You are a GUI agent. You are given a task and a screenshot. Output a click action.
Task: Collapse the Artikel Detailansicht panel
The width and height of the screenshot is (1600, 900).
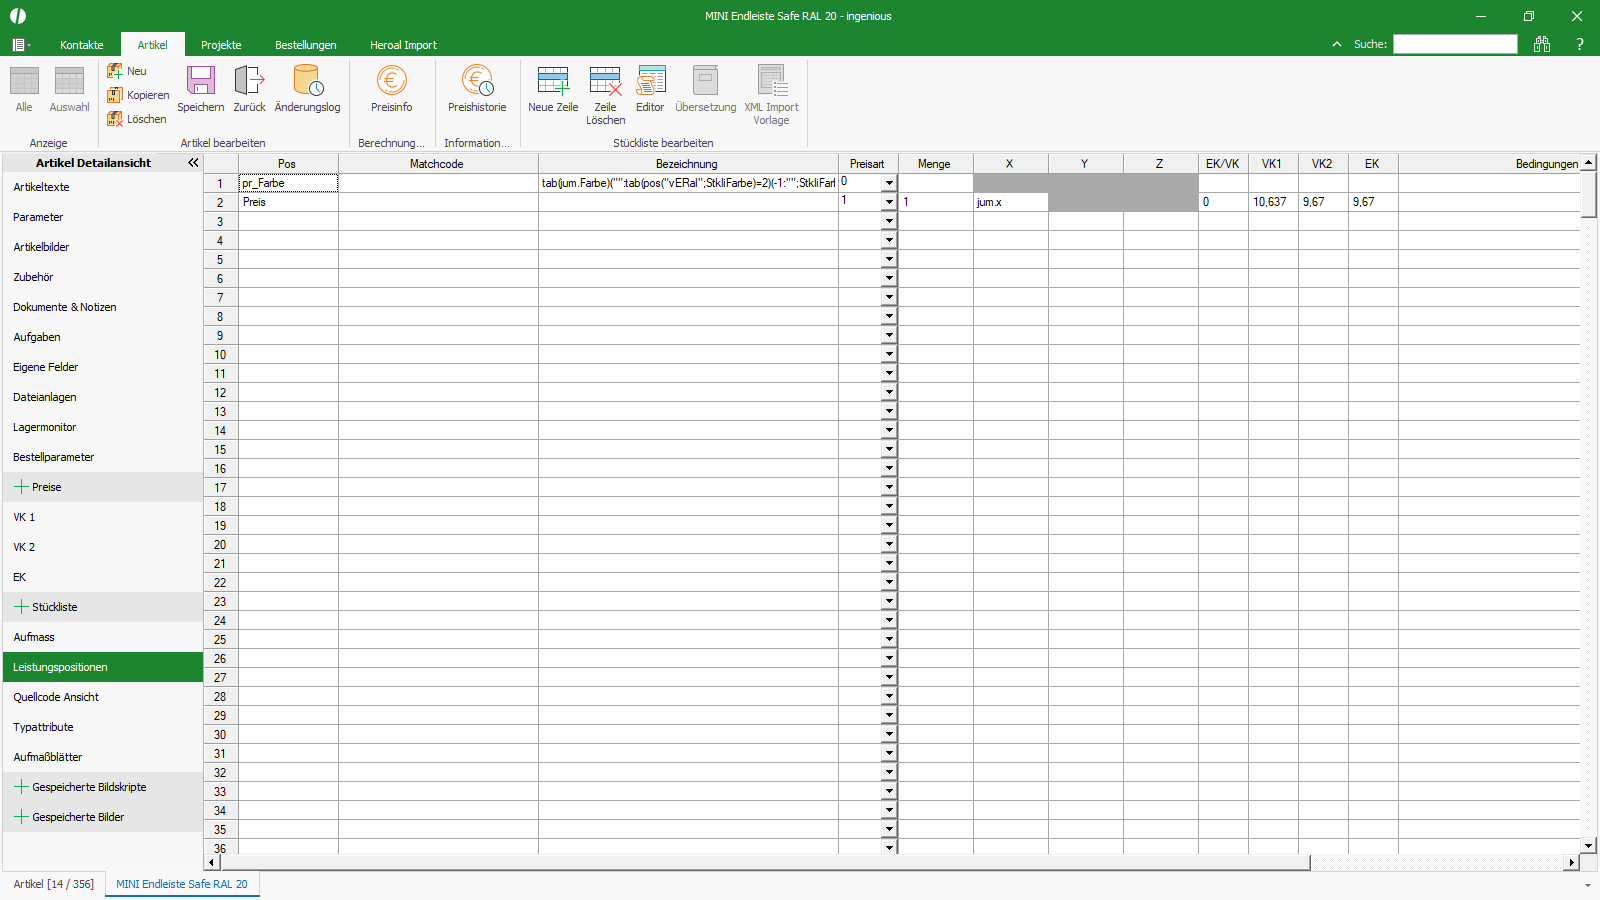[193, 163]
